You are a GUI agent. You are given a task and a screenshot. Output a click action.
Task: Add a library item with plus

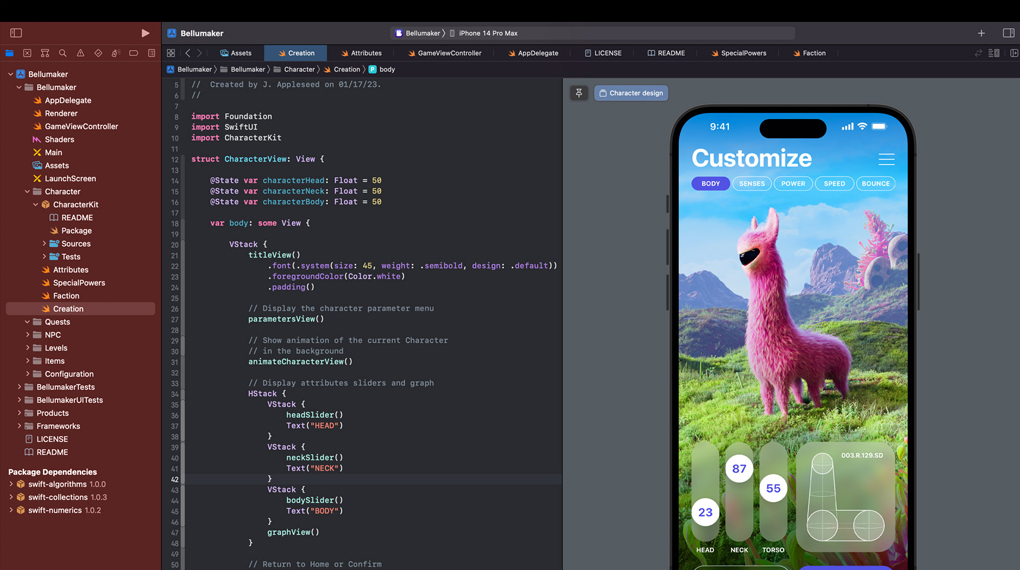pyautogui.click(x=981, y=33)
